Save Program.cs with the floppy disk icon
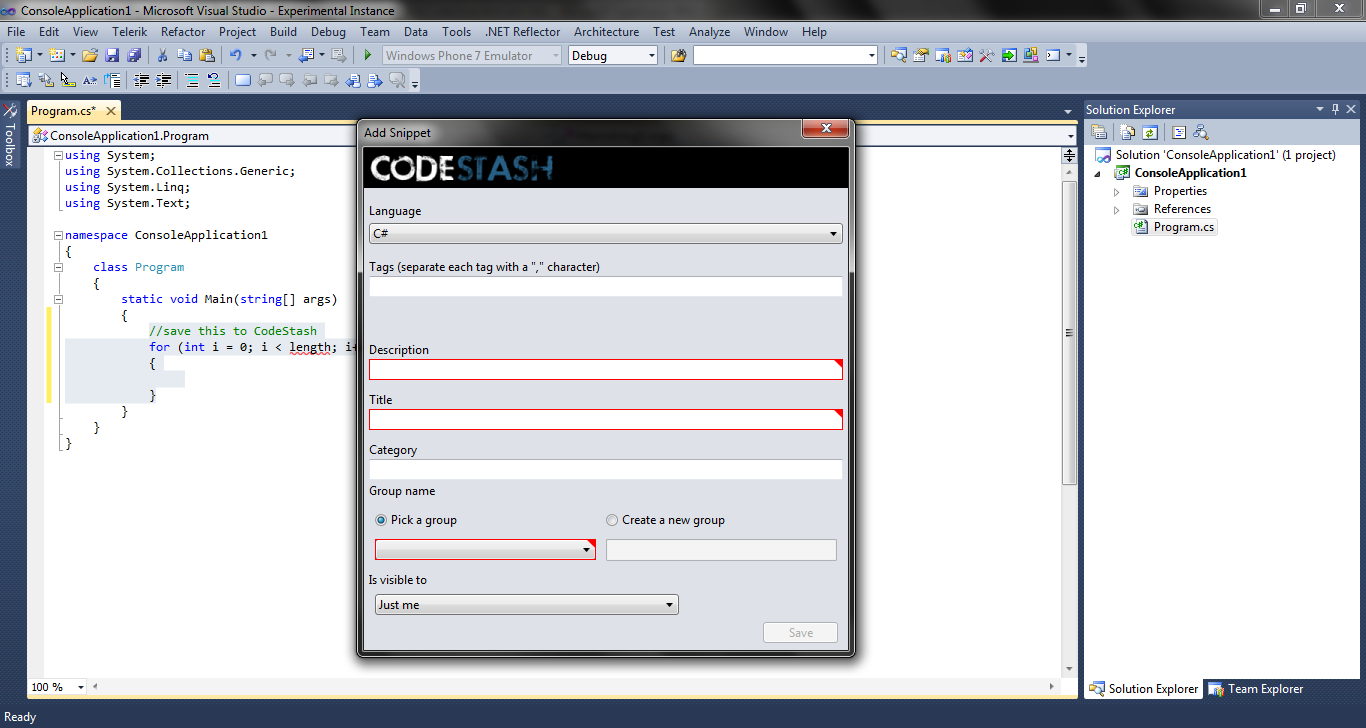The width and height of the screenshot is (1366, 728). pyautogui.click(x=112, y=56)
